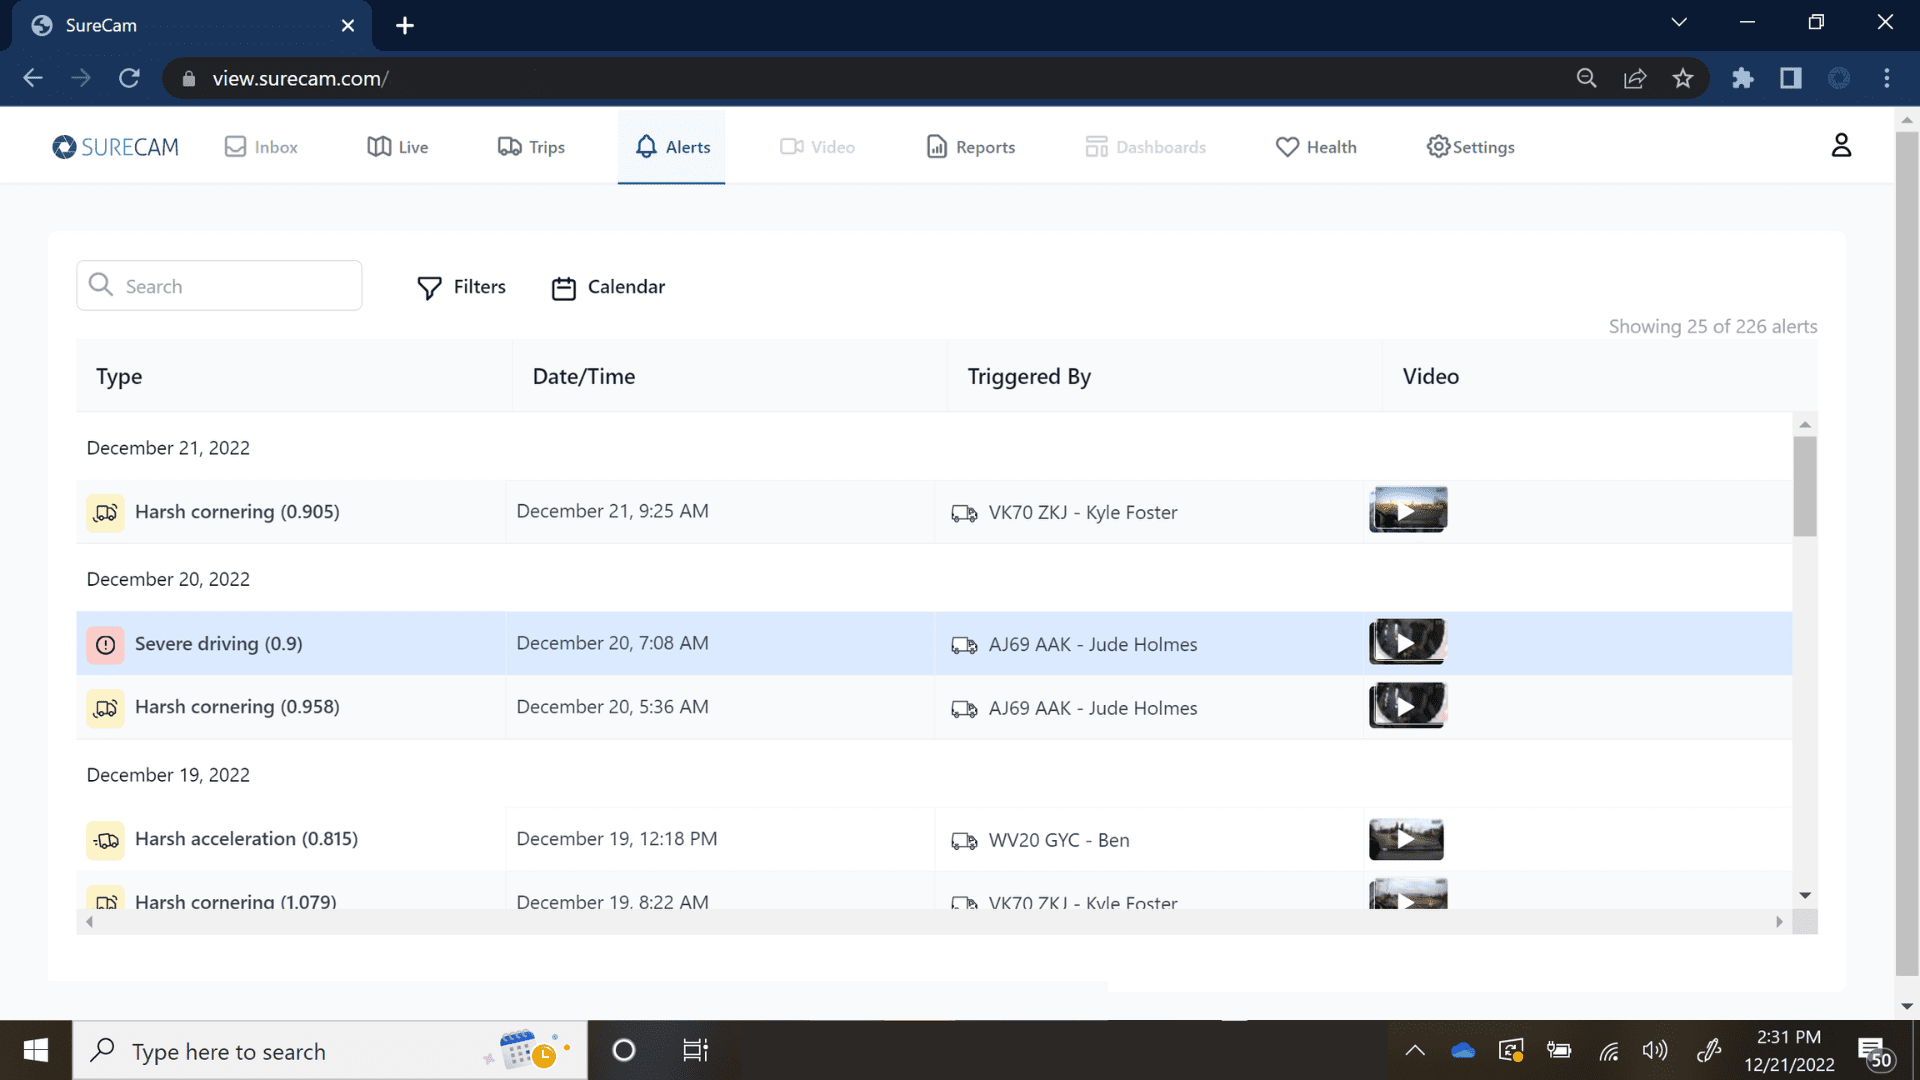Select the Severe driving alert row

pos(218,643)
